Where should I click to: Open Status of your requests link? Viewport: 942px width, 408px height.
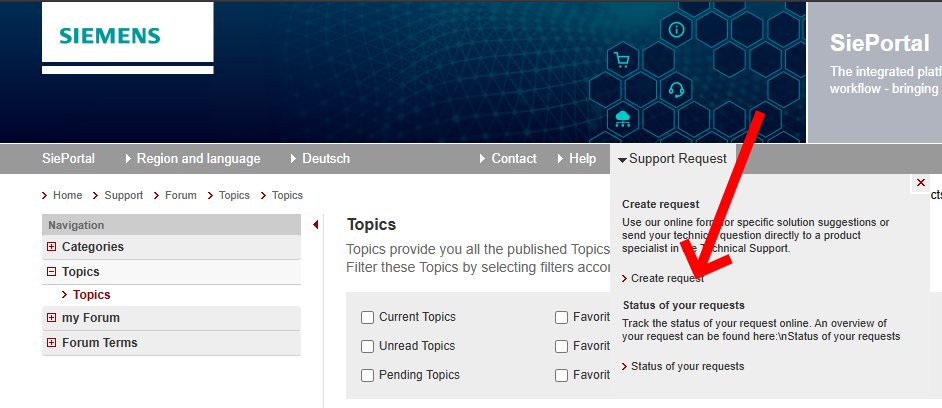(687, 367)
